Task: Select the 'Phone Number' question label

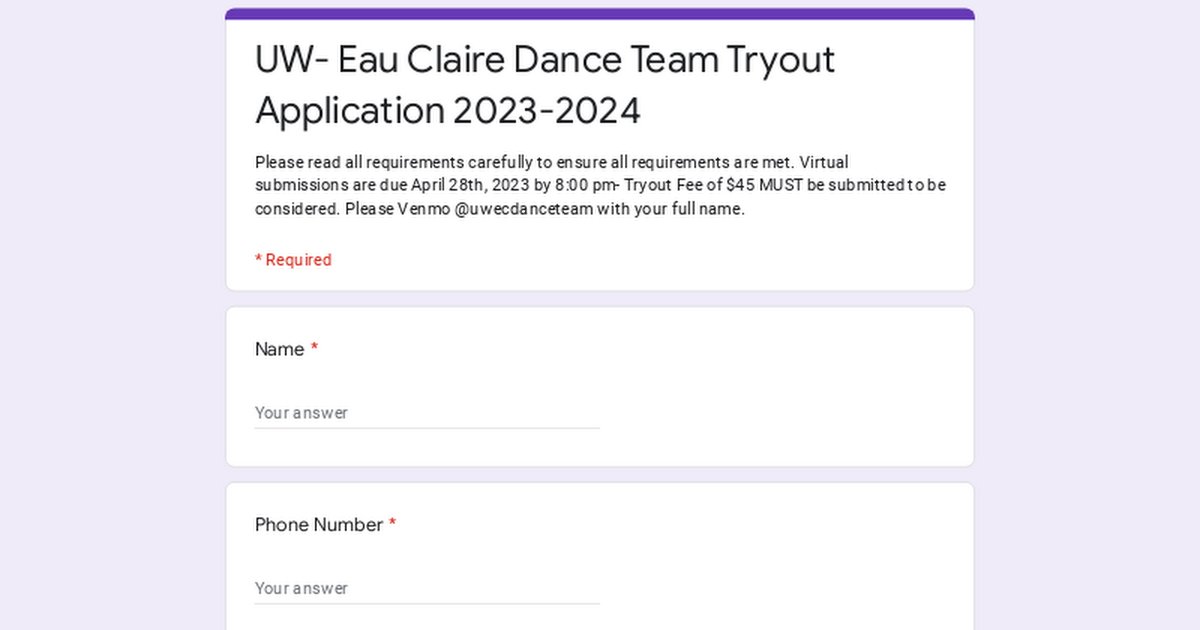Action: (x=317, y=524)
